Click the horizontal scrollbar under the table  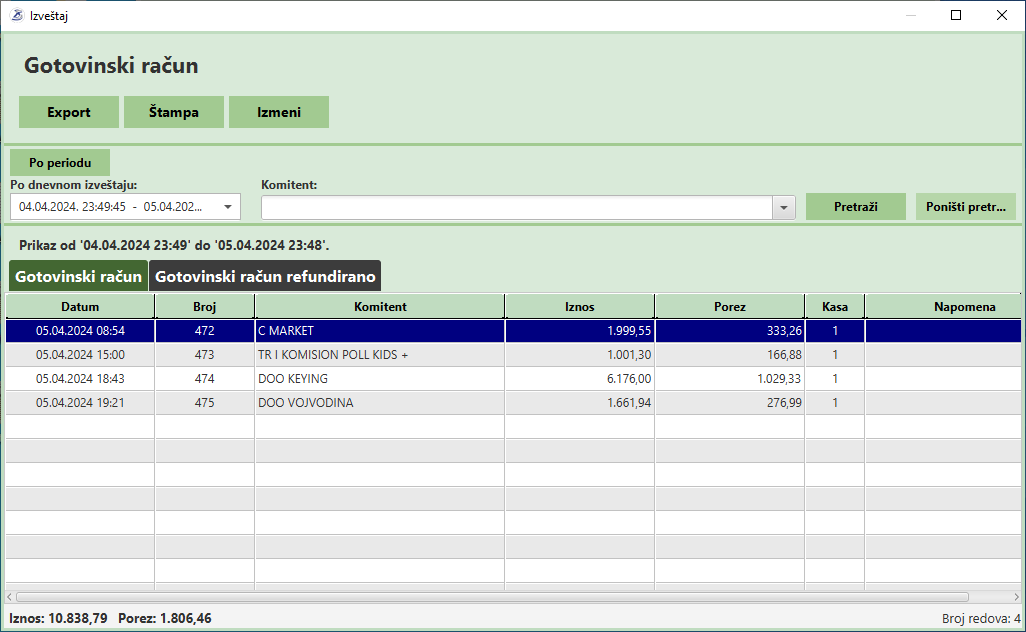coord(500,597)
